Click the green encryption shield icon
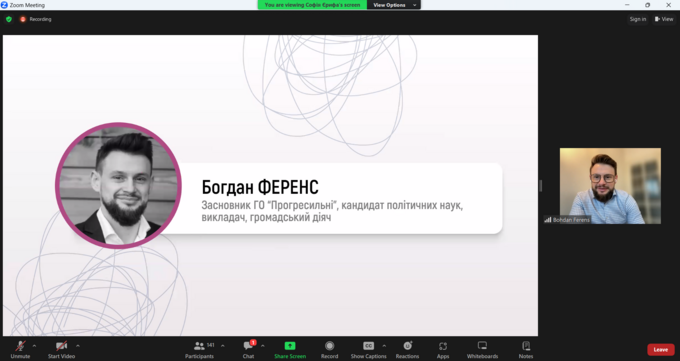 9,19
